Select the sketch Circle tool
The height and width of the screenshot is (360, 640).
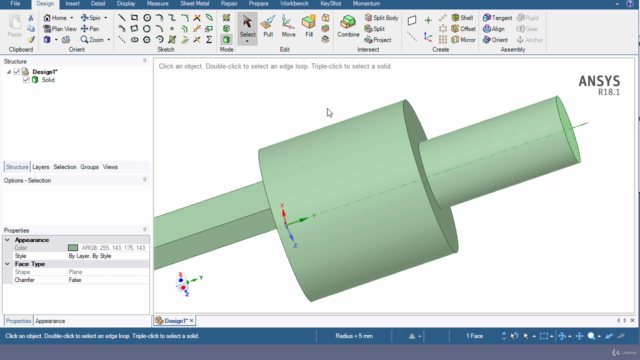[x=147, y=18]
